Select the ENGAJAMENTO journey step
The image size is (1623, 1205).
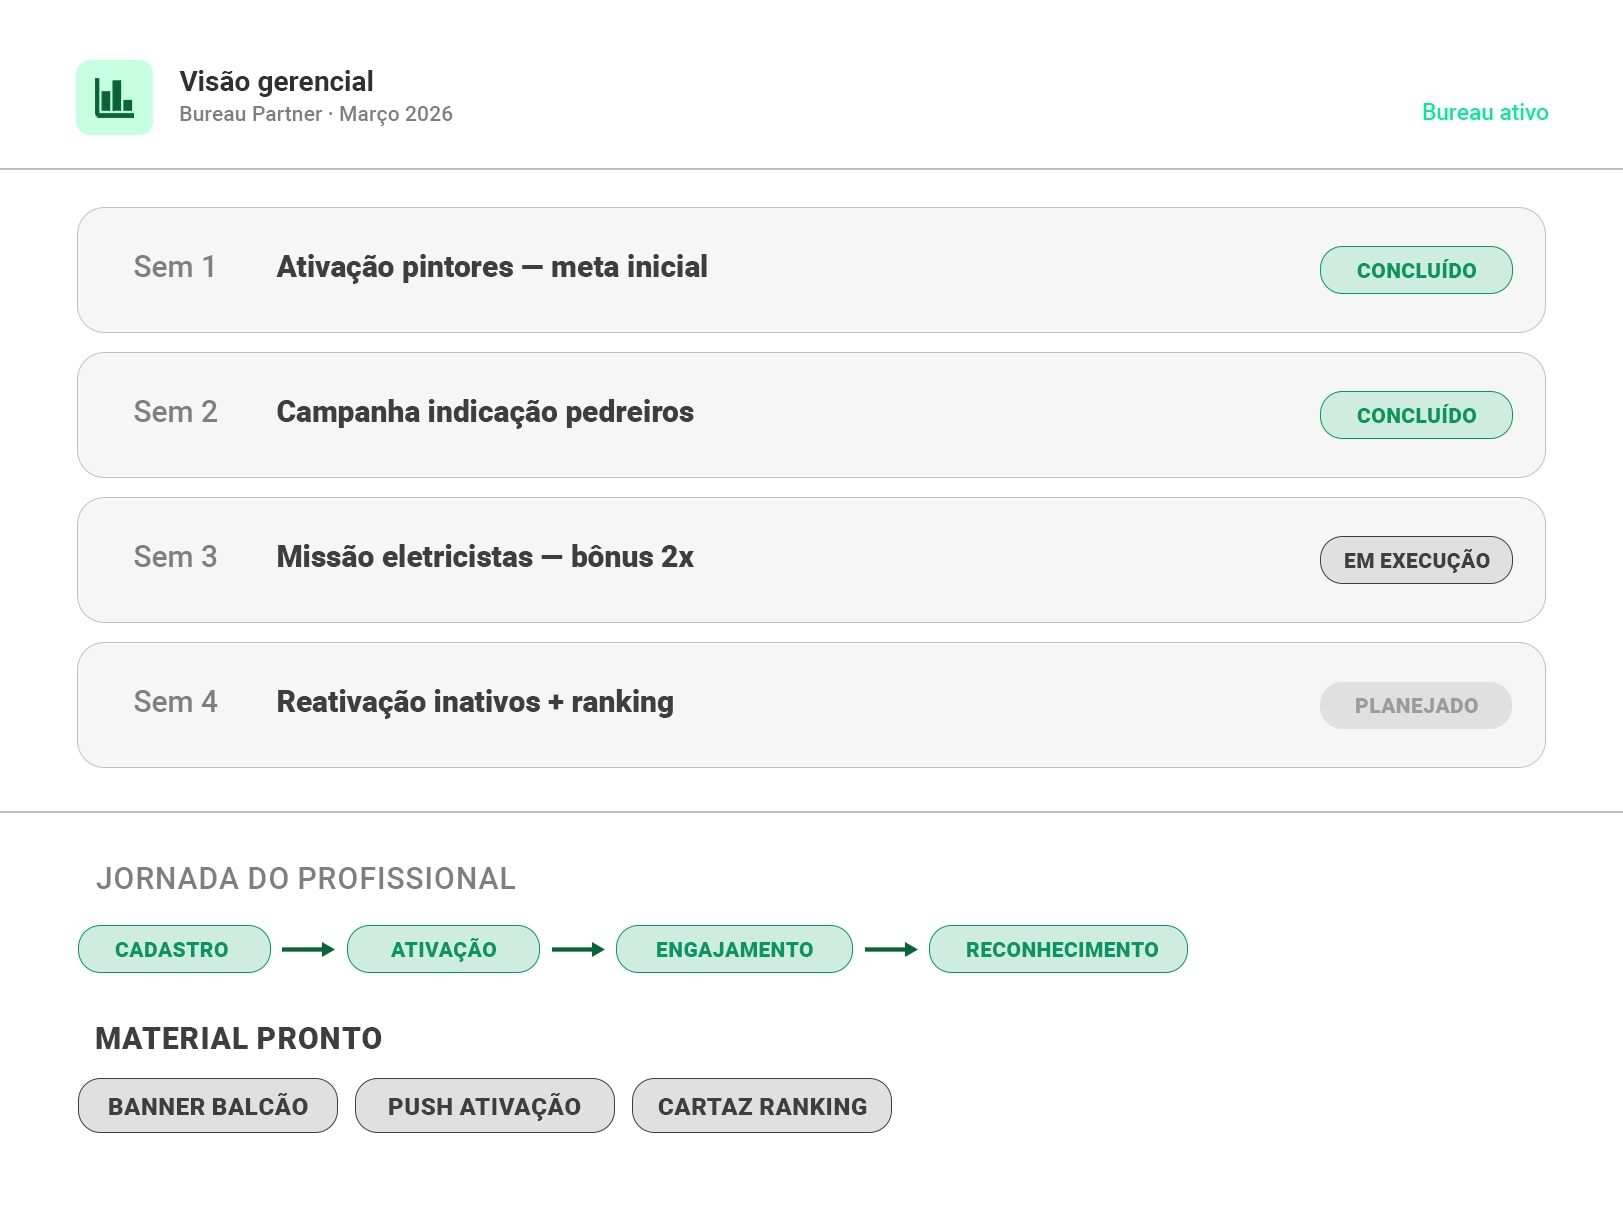[734, 949]
